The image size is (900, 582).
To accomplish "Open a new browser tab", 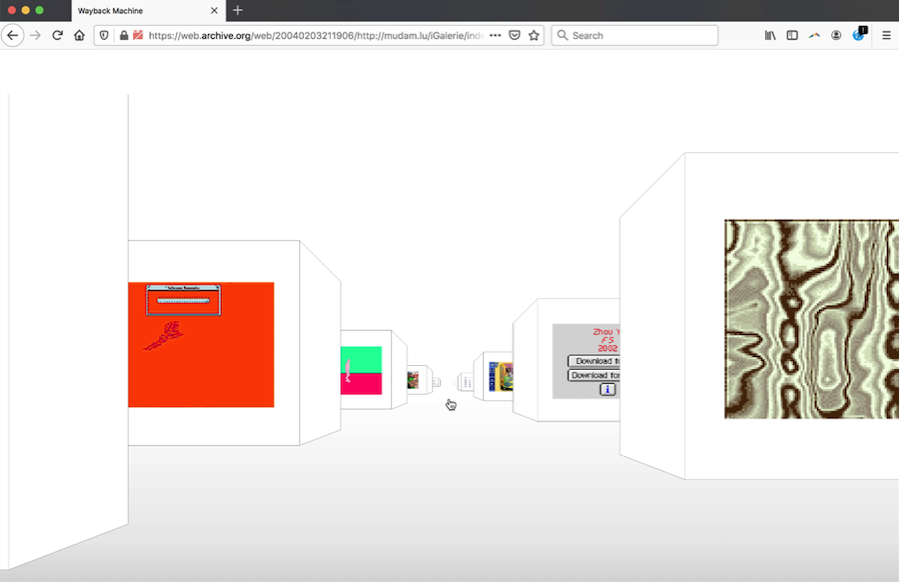I will (238, 10).
